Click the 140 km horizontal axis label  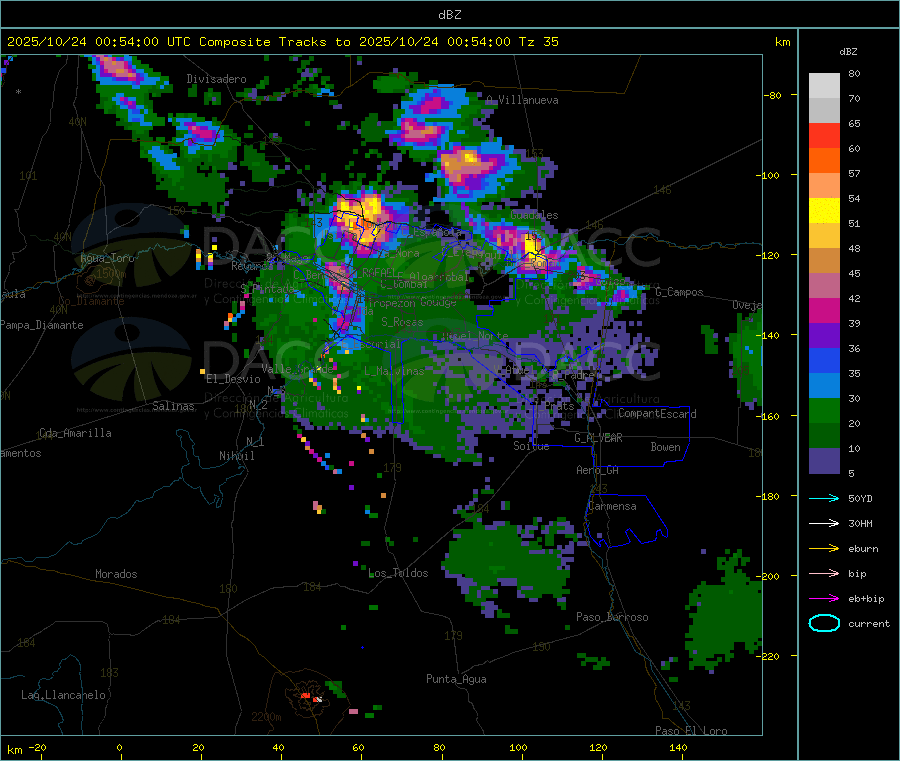(678, 747)
